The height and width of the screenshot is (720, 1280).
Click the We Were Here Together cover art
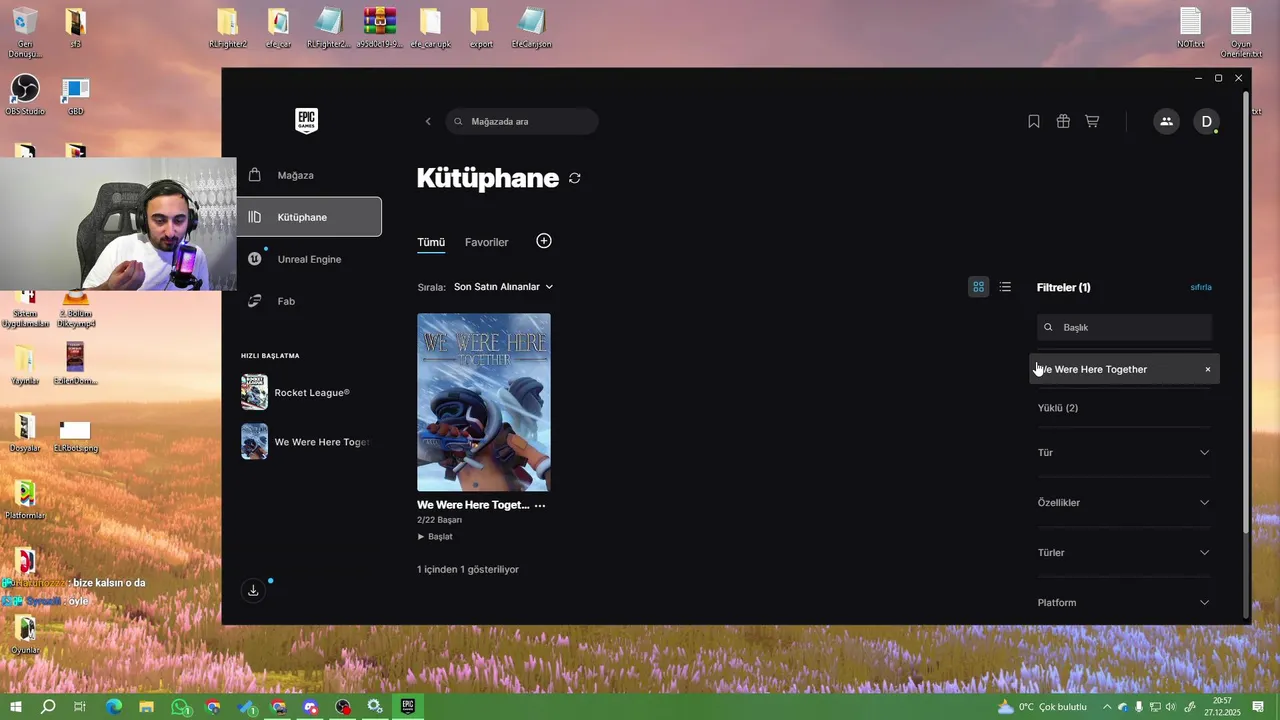click(484, 402)
